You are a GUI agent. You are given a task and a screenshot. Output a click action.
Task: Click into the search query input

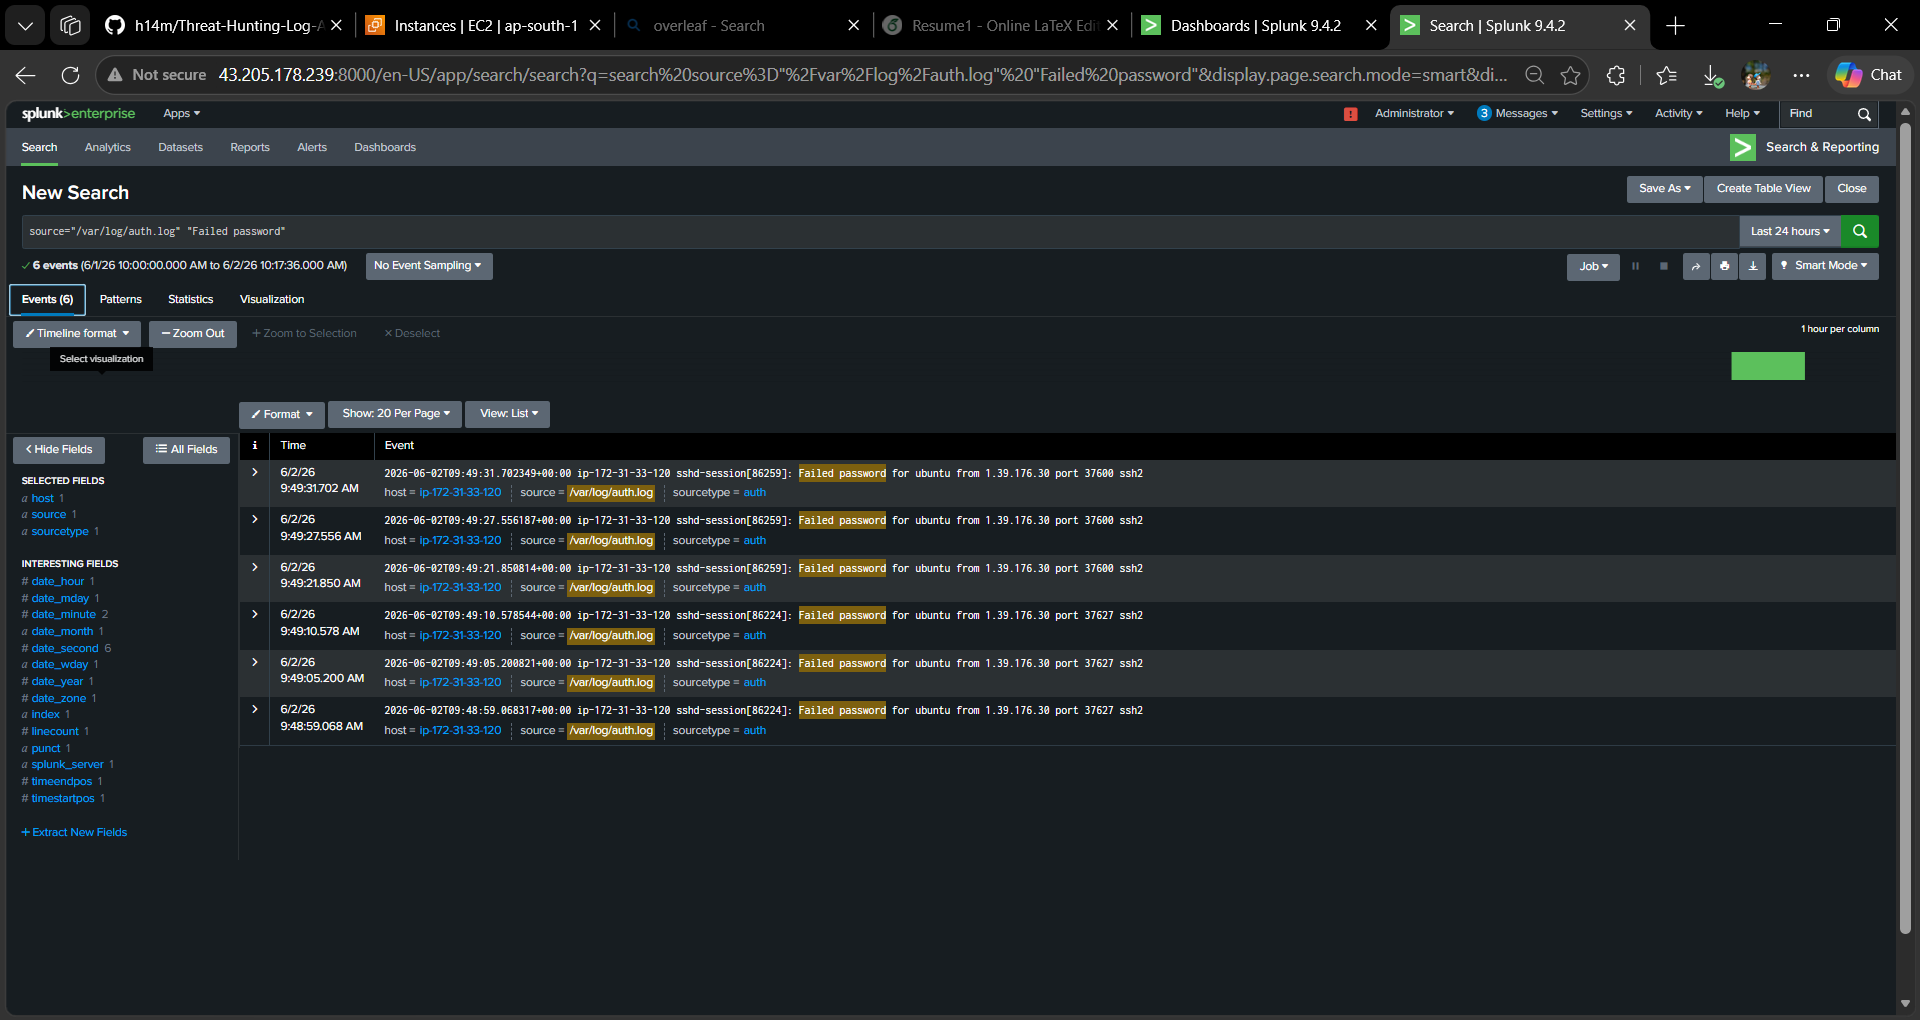(880, 231)
